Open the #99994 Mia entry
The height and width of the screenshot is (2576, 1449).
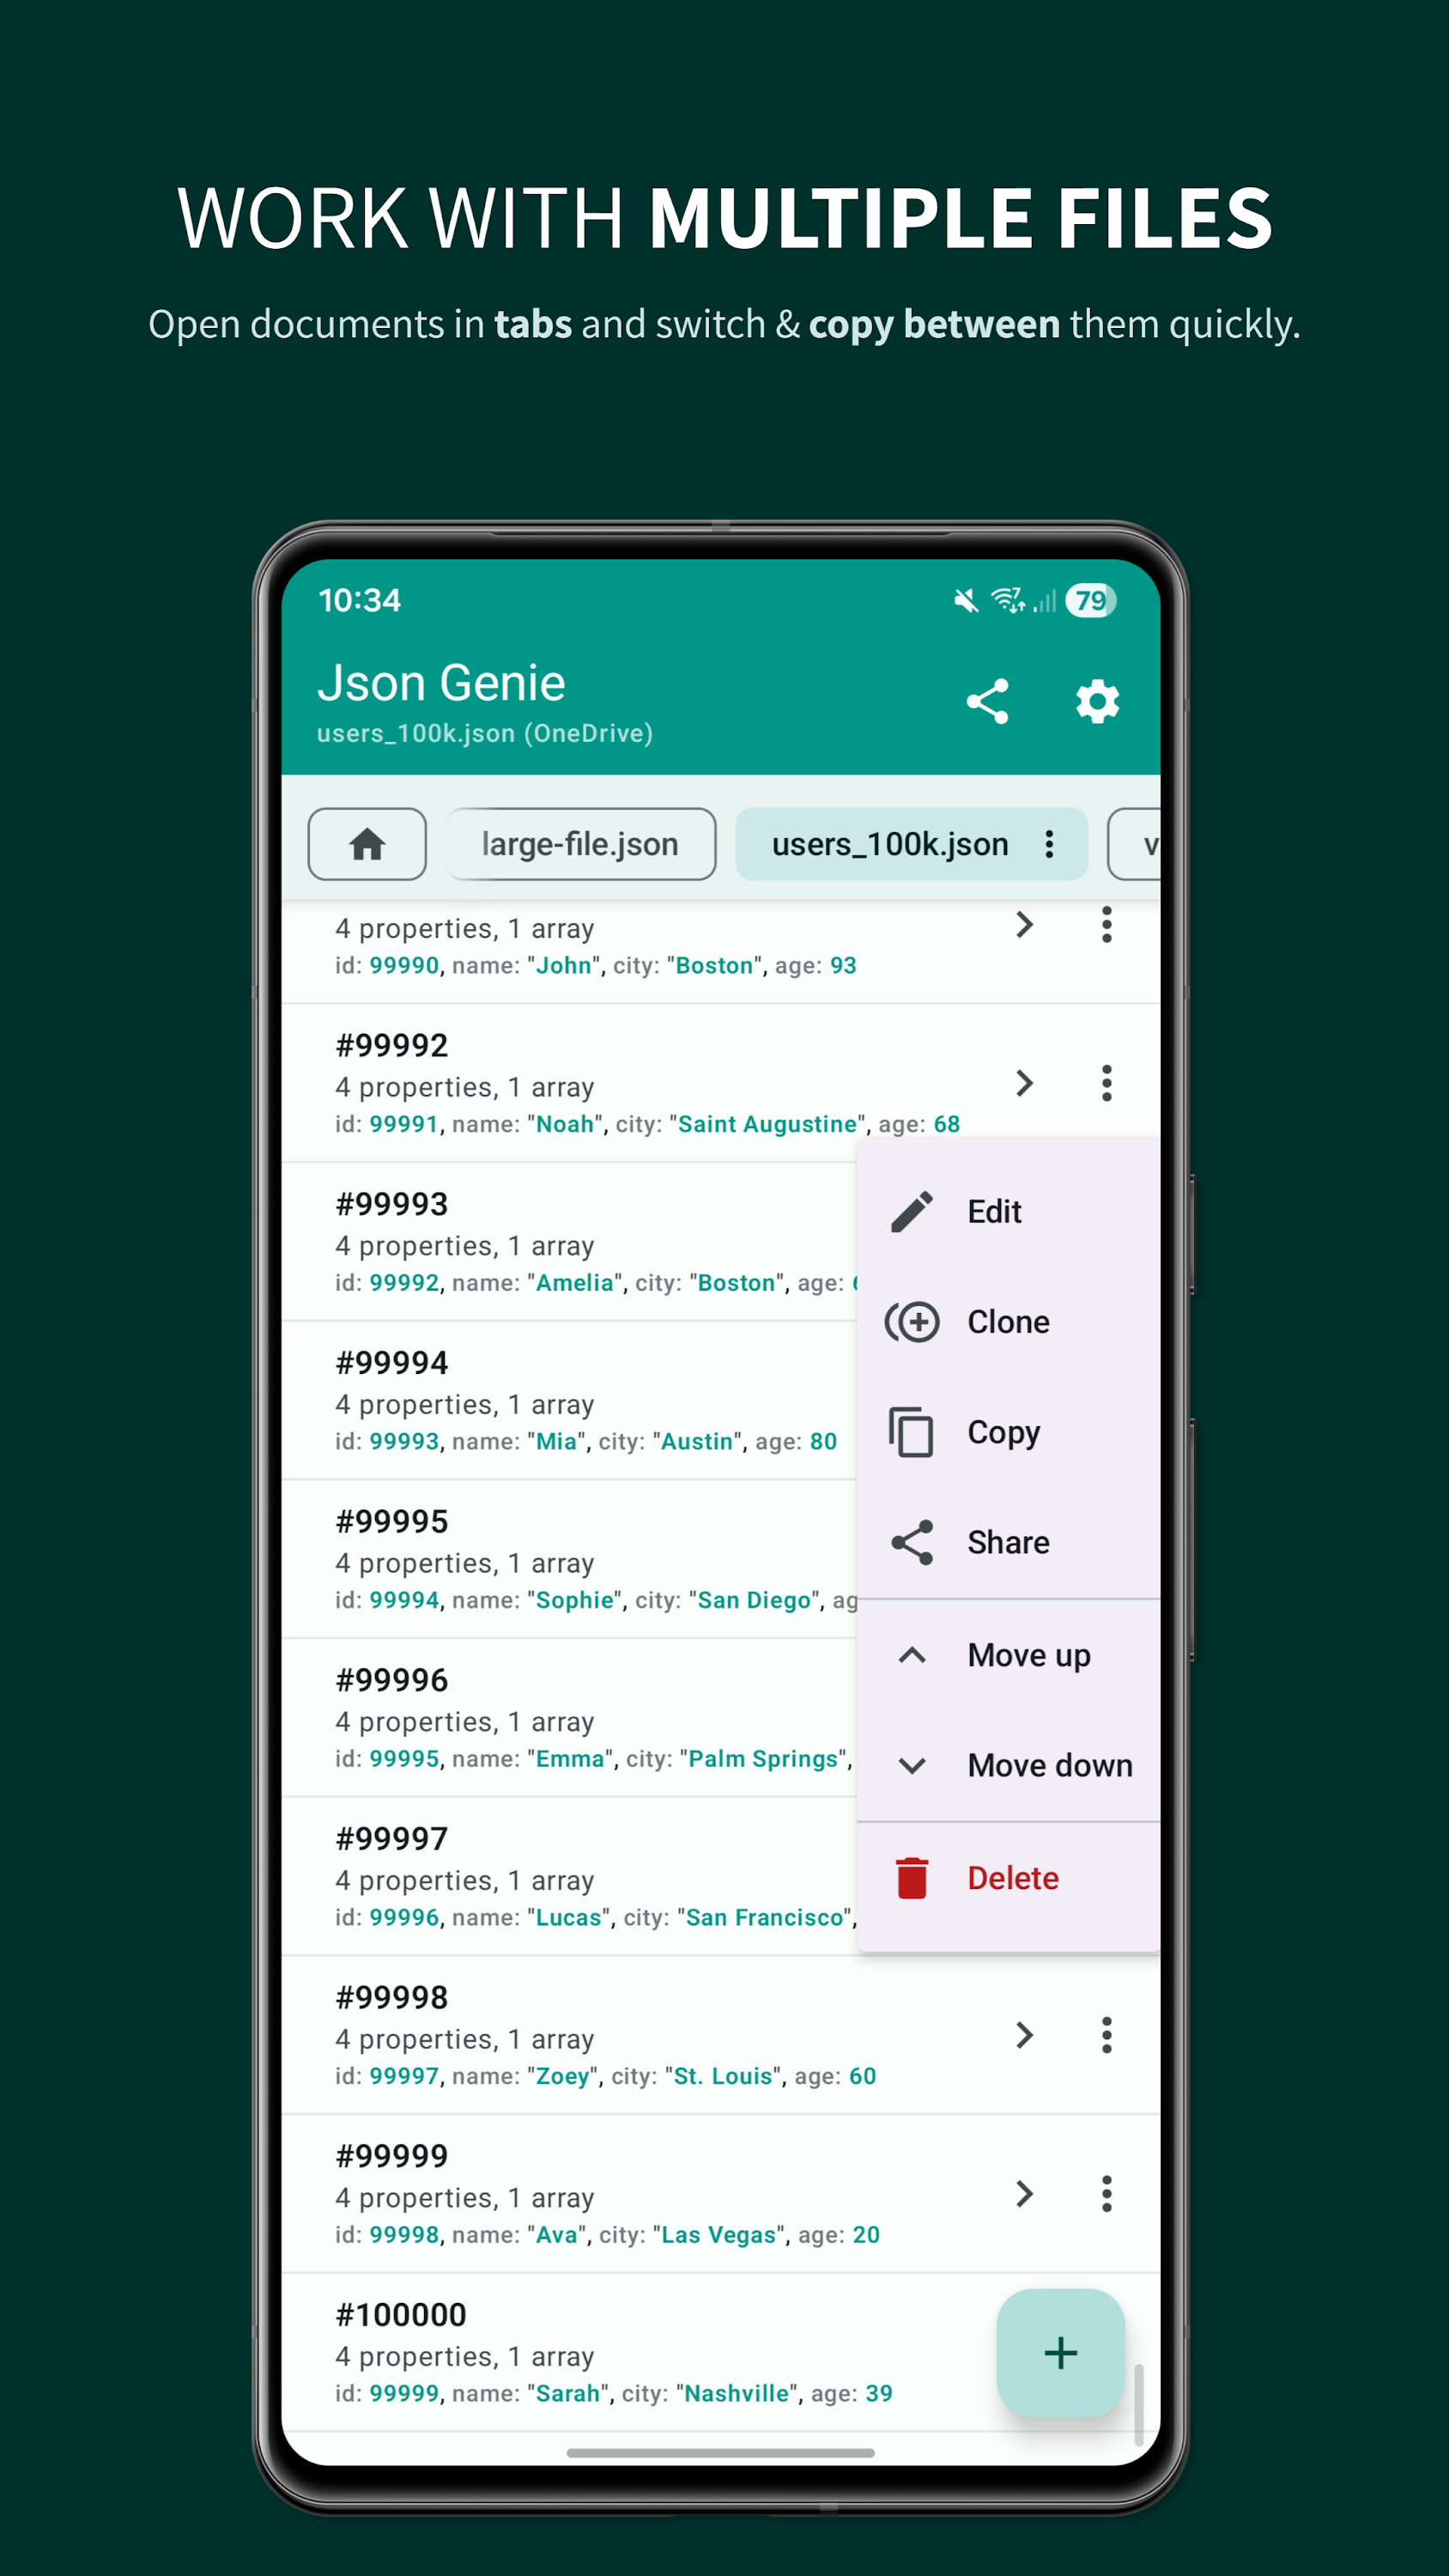(x=568, y=1401)
